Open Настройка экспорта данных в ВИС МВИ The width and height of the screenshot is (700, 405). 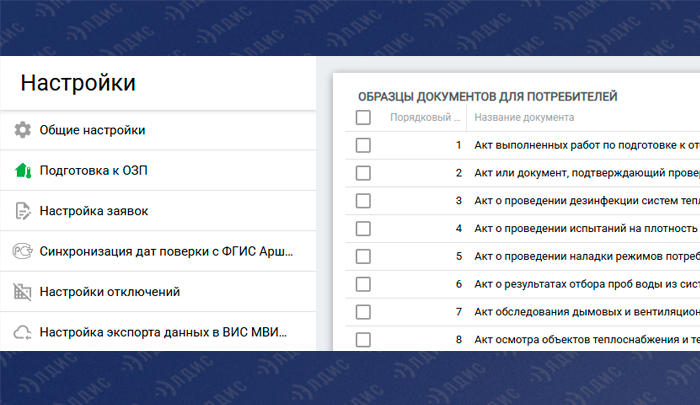158,331
